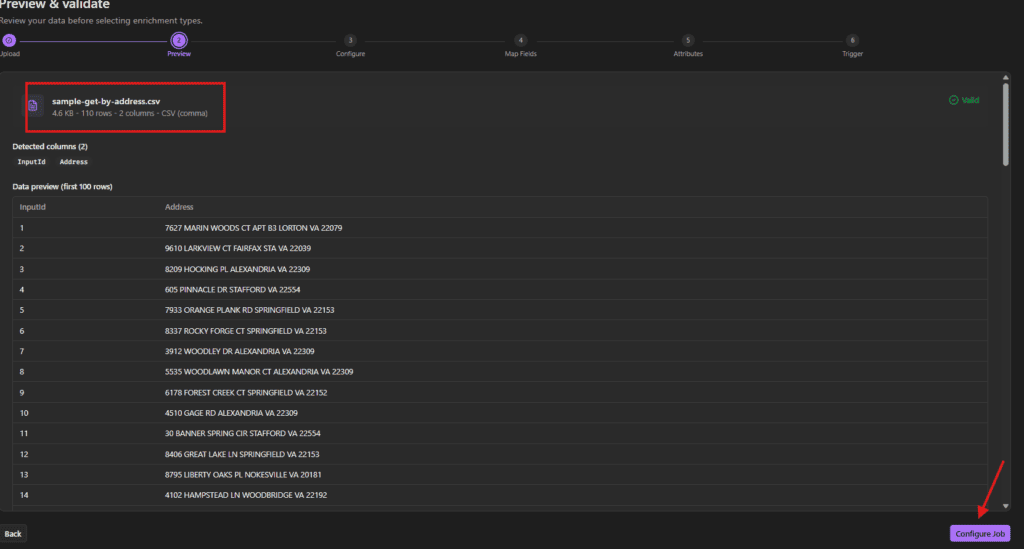Click the InputId column tag
This screenshot has height=549, width=1024.
(x=31, y=162)
